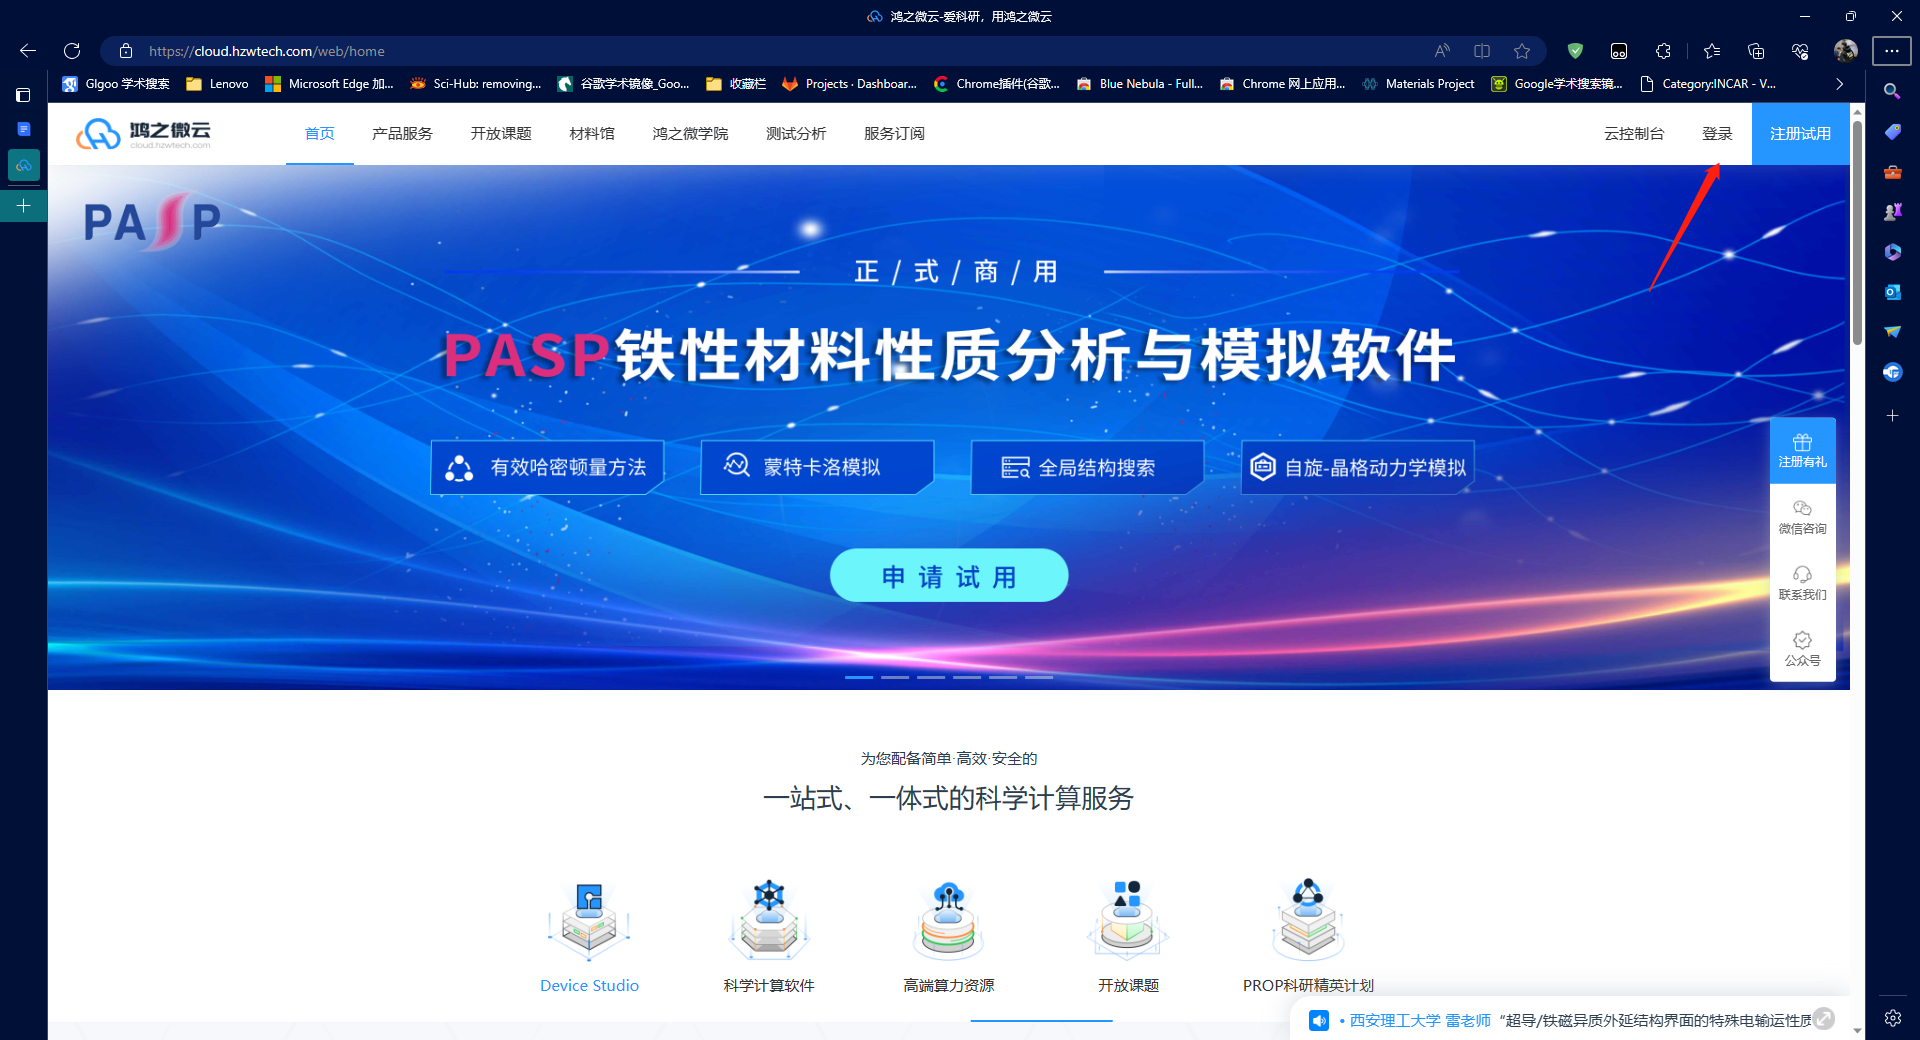Viewport: 1920px width, 1040px height.
Task: Open the browser settings and more menu
Action: click(x=1892, y=51)
